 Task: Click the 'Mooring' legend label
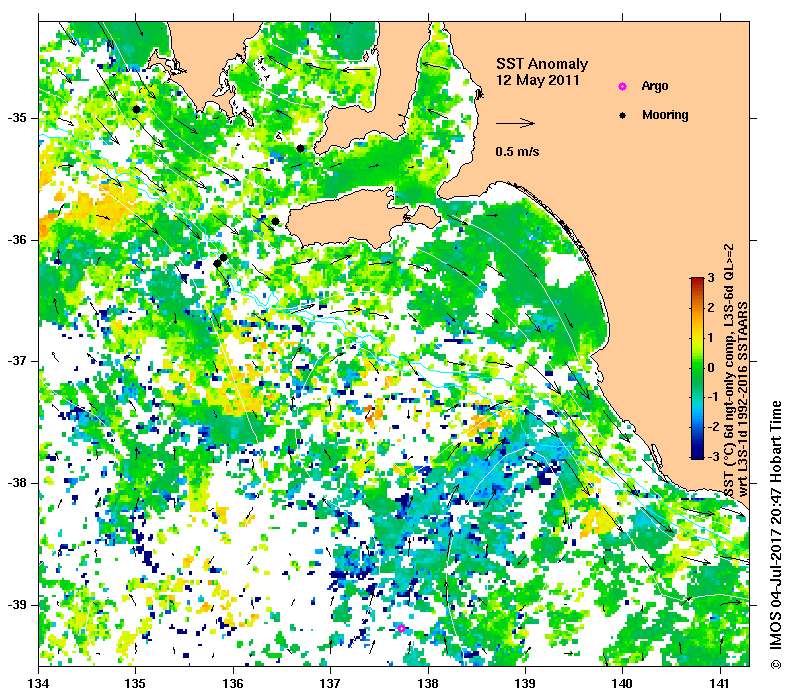[x=665, y=115]
